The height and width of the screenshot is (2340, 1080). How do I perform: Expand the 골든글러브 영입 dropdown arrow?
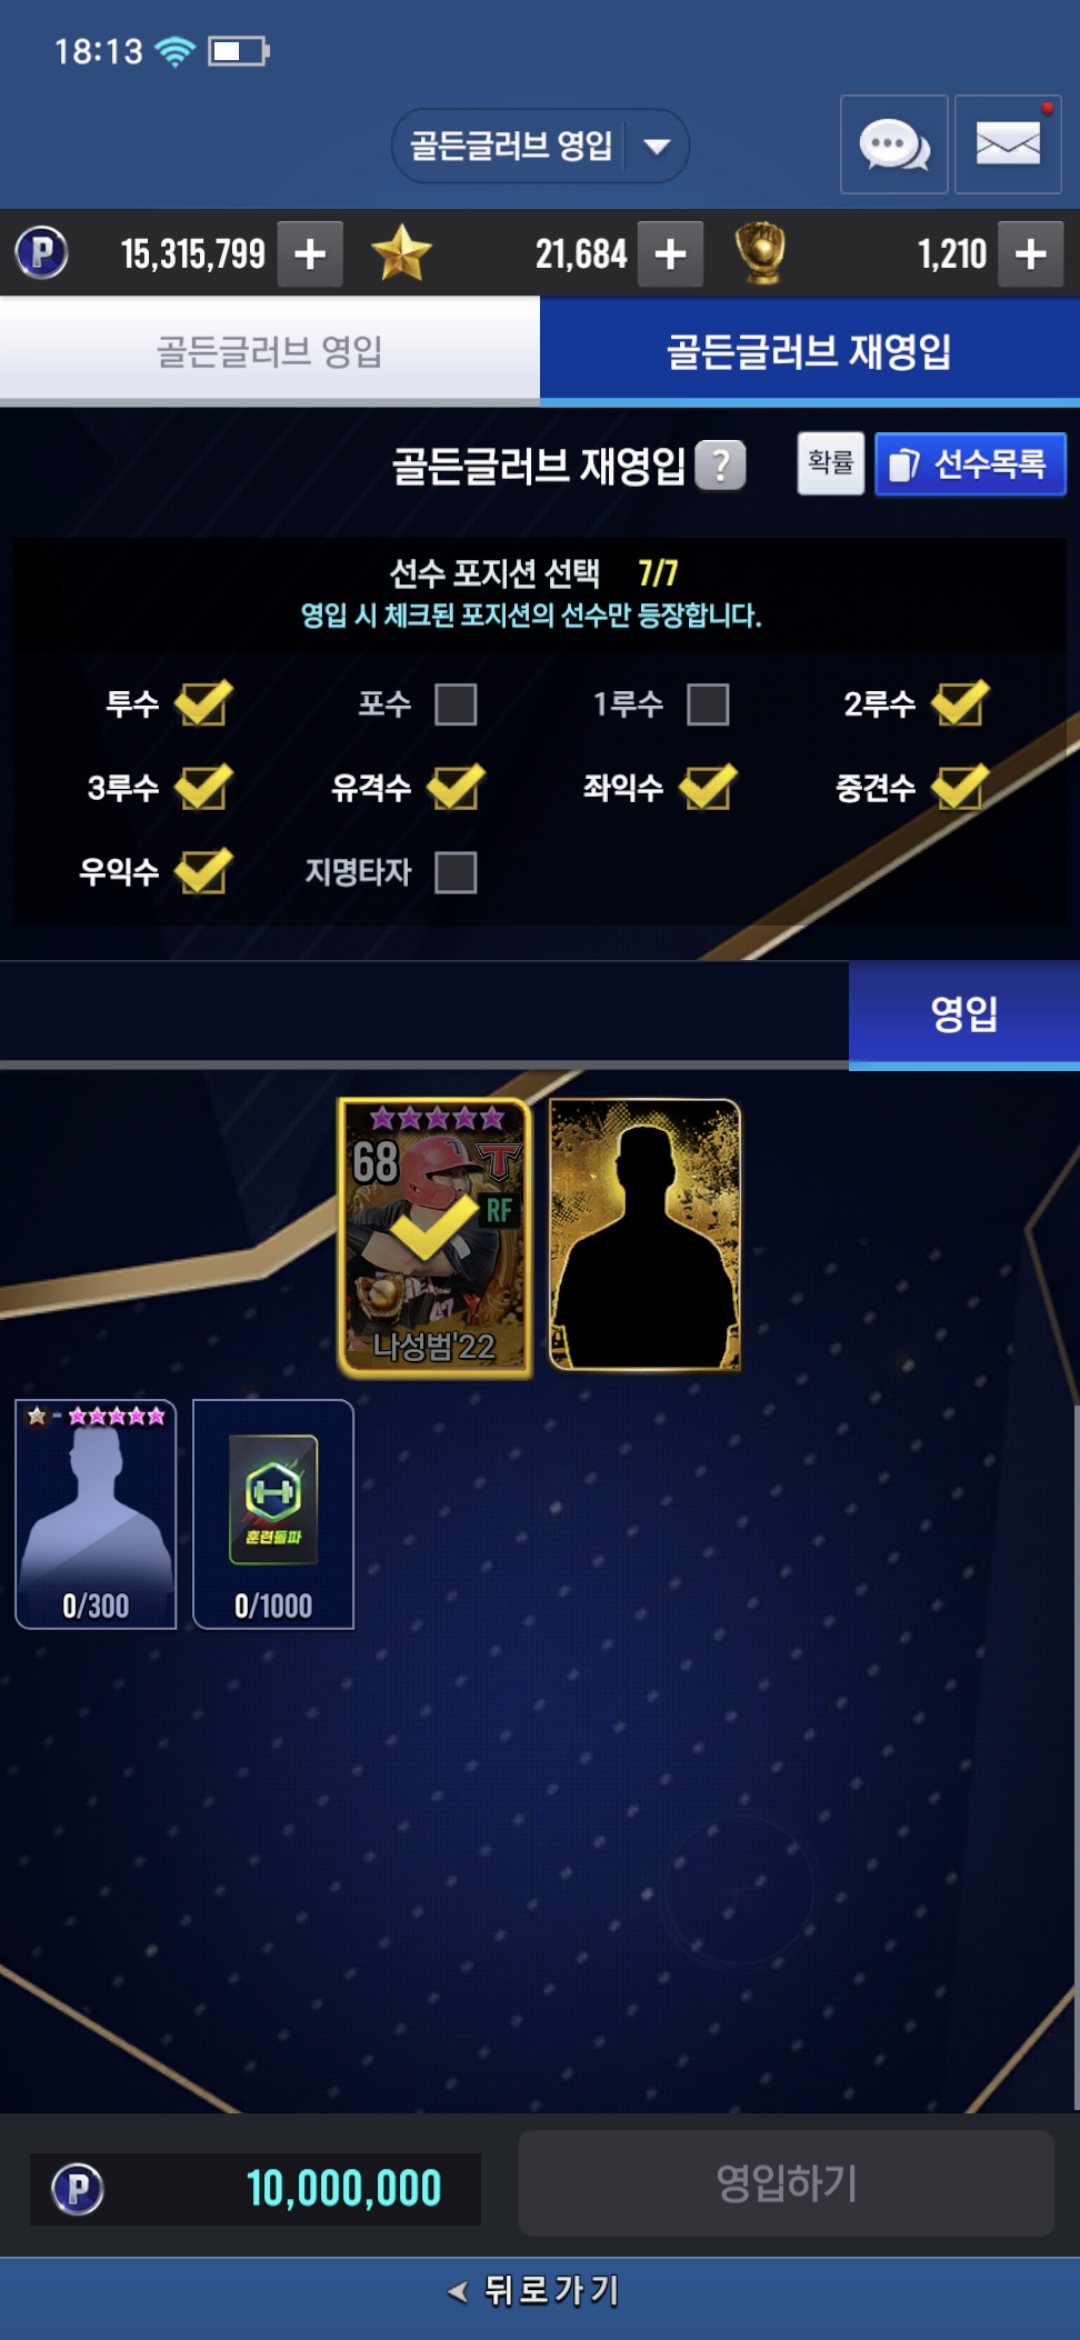[x=657, y=147]
